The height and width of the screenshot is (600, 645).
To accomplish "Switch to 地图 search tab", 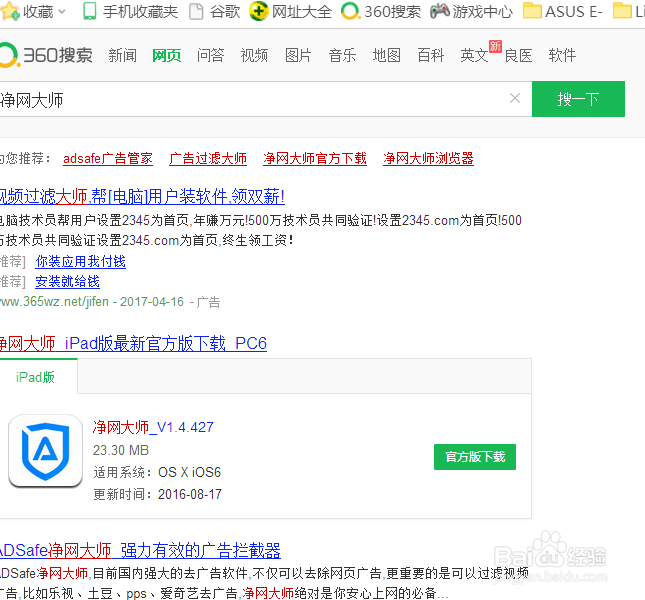I will tap(386, 55).
